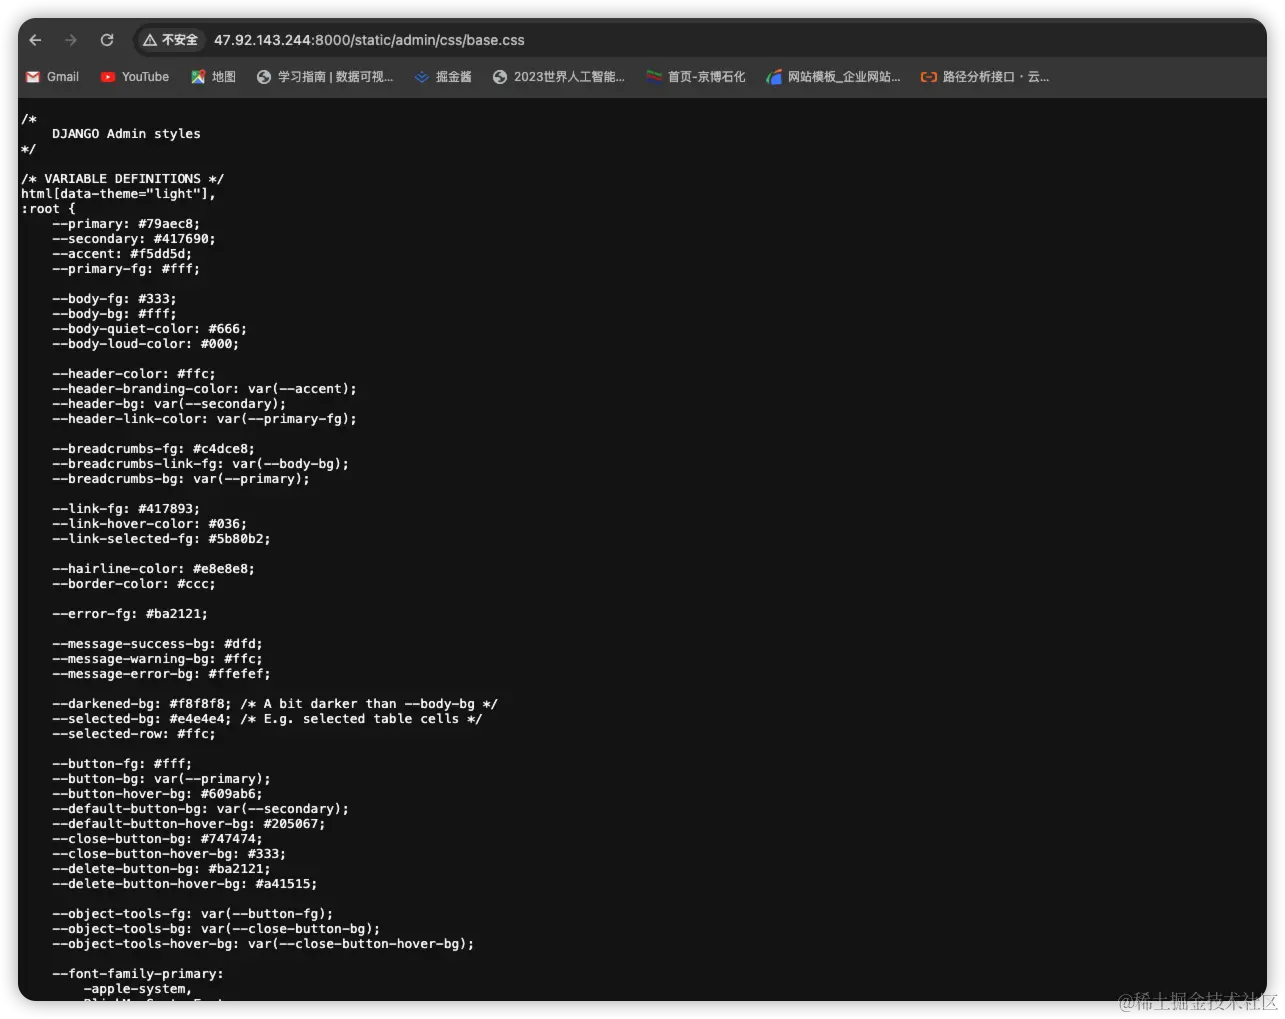Click the '--error-fg: #ba2121;' line
This screenshot has height=1019, width=1285.
click(x=130, y=614)
